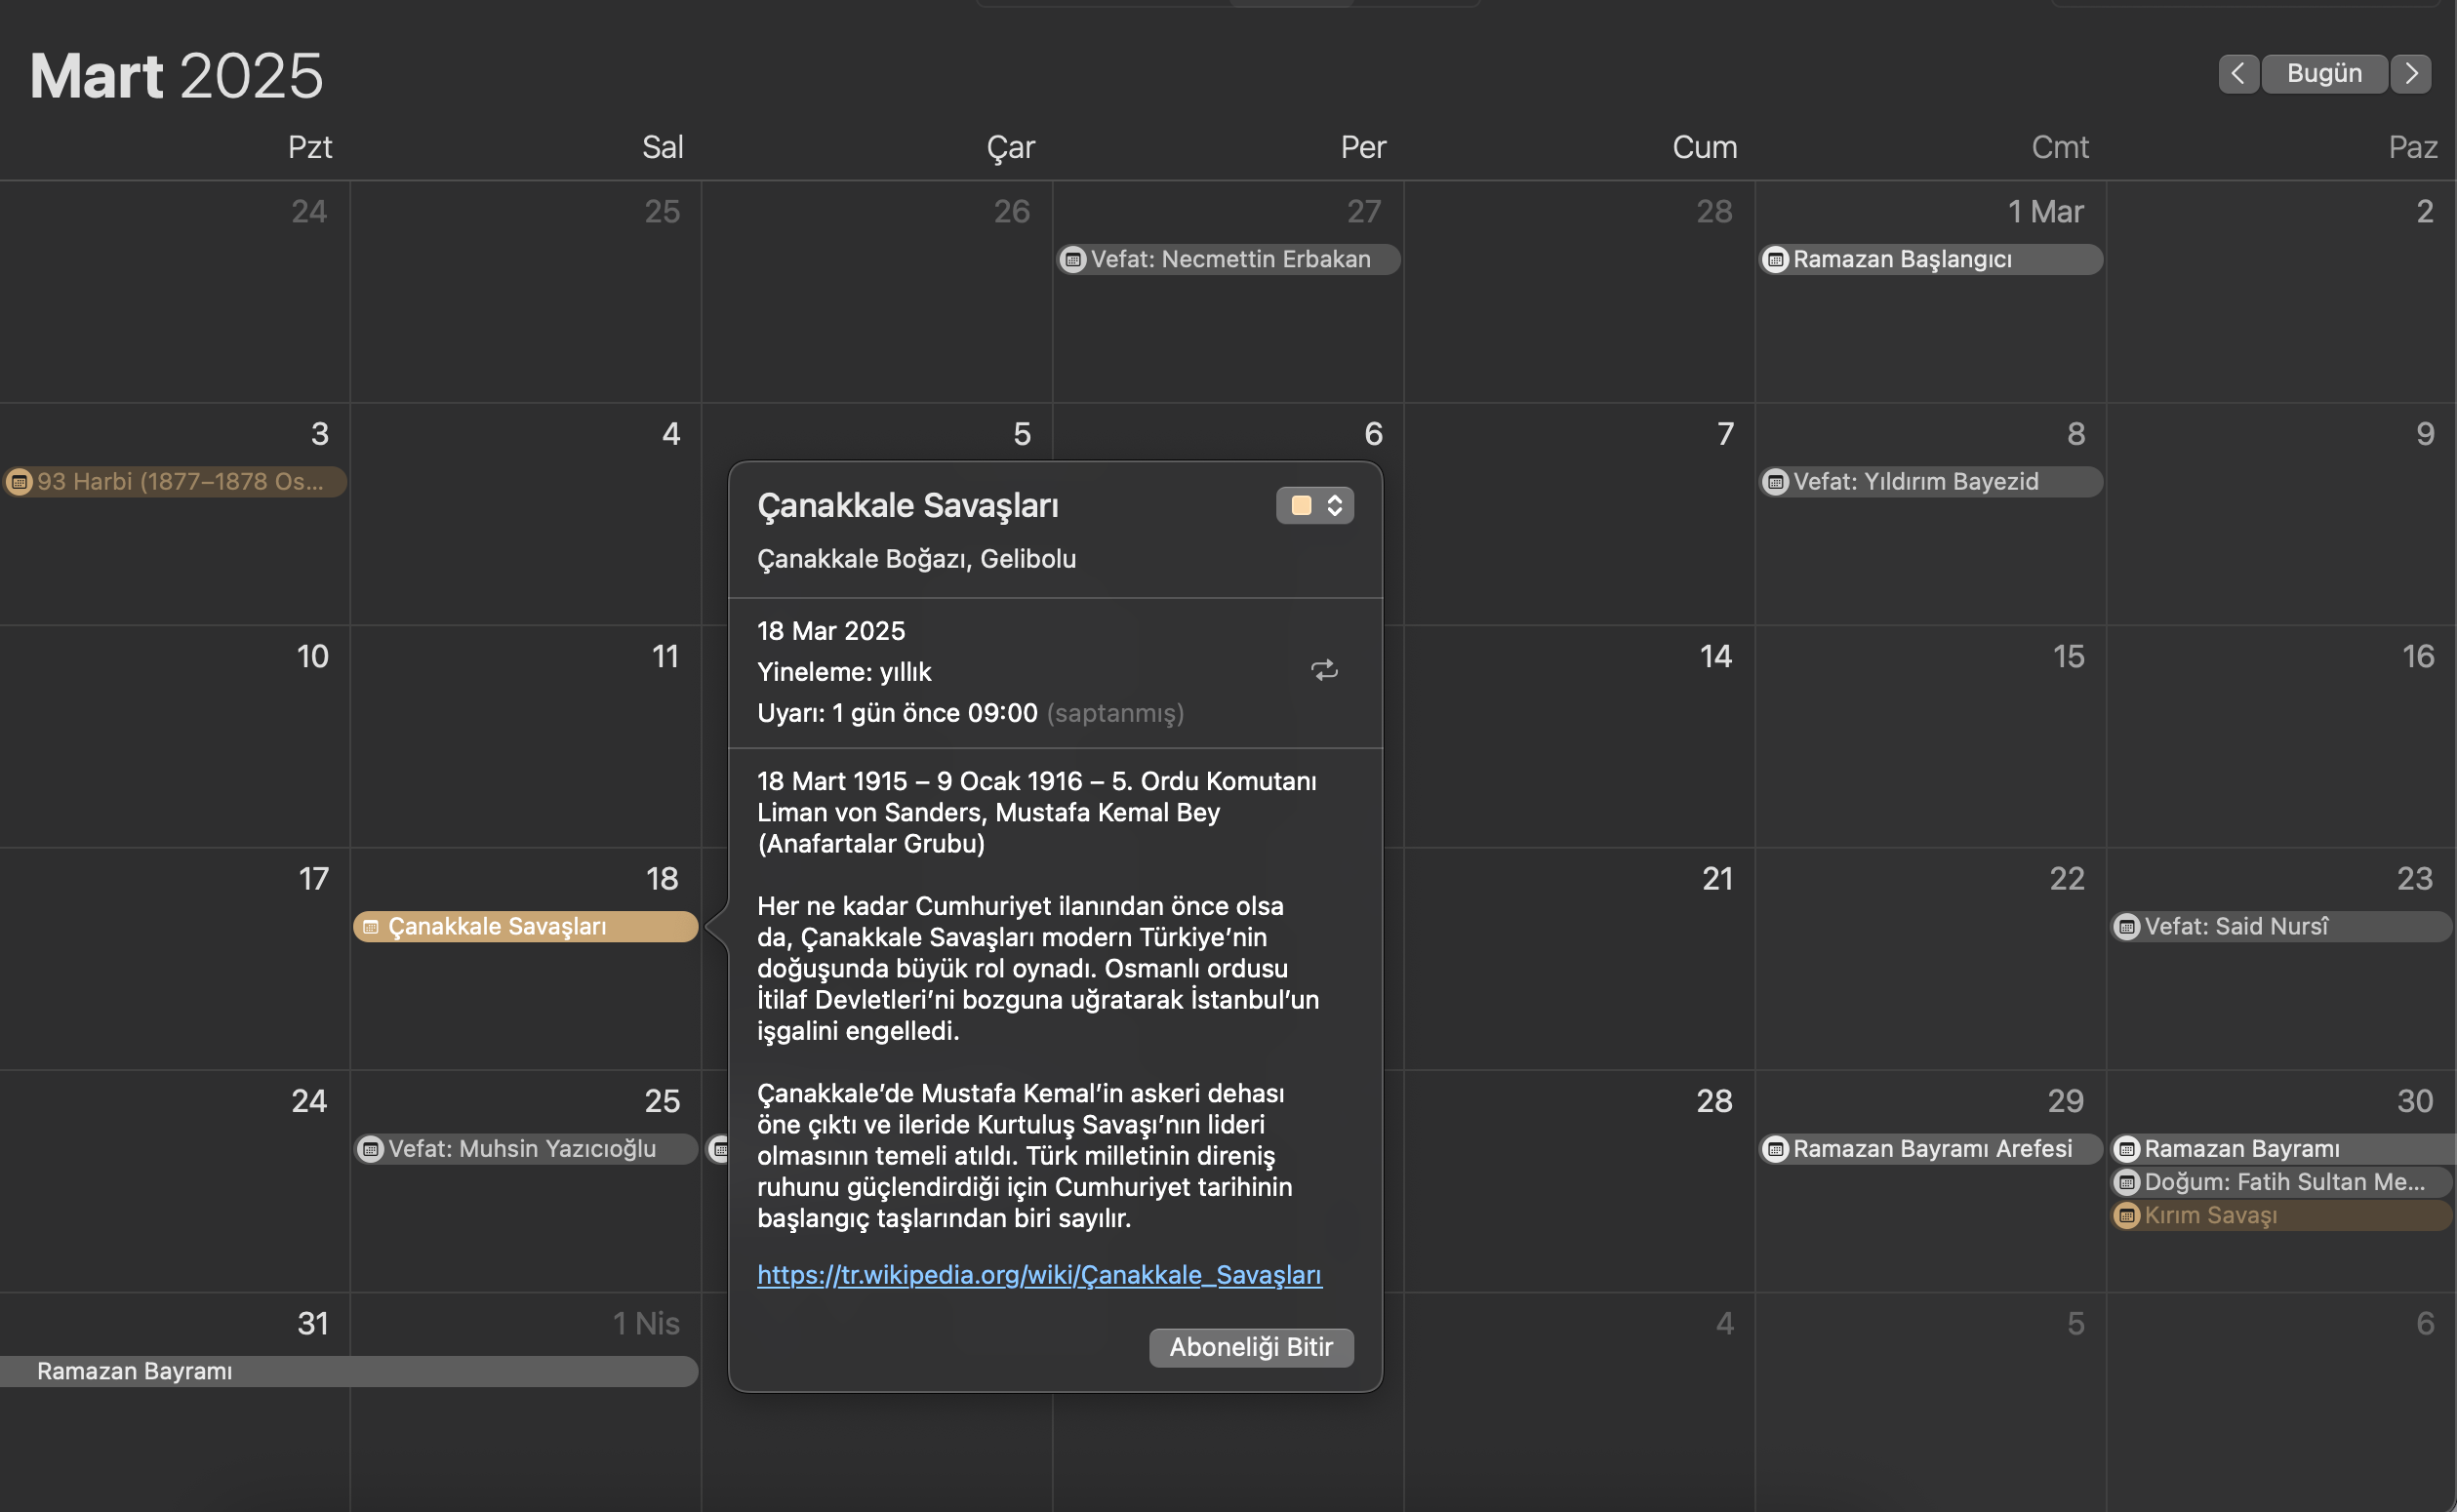
Task: Open calendar color picker in popover
Action: 1314,506
